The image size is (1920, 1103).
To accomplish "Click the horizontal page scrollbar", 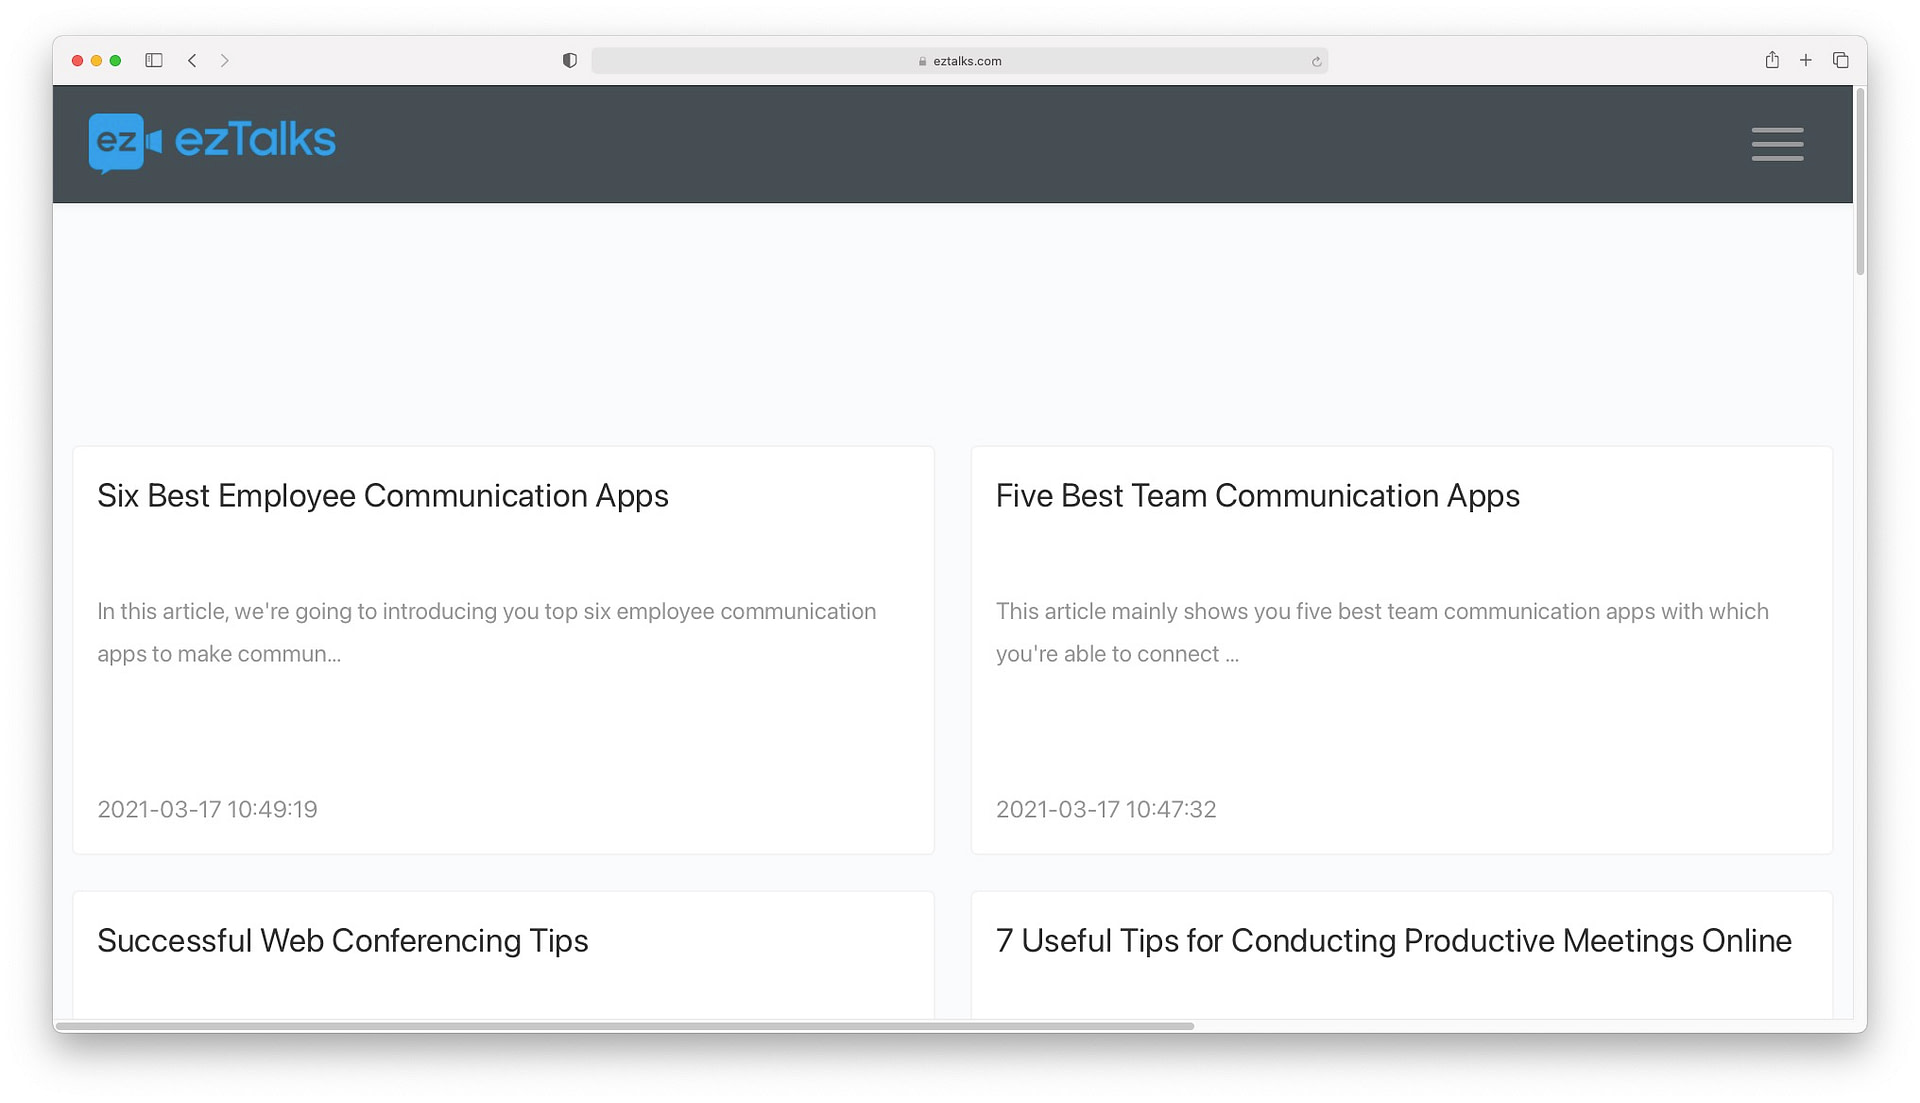I will click(x=625, y=1026).
